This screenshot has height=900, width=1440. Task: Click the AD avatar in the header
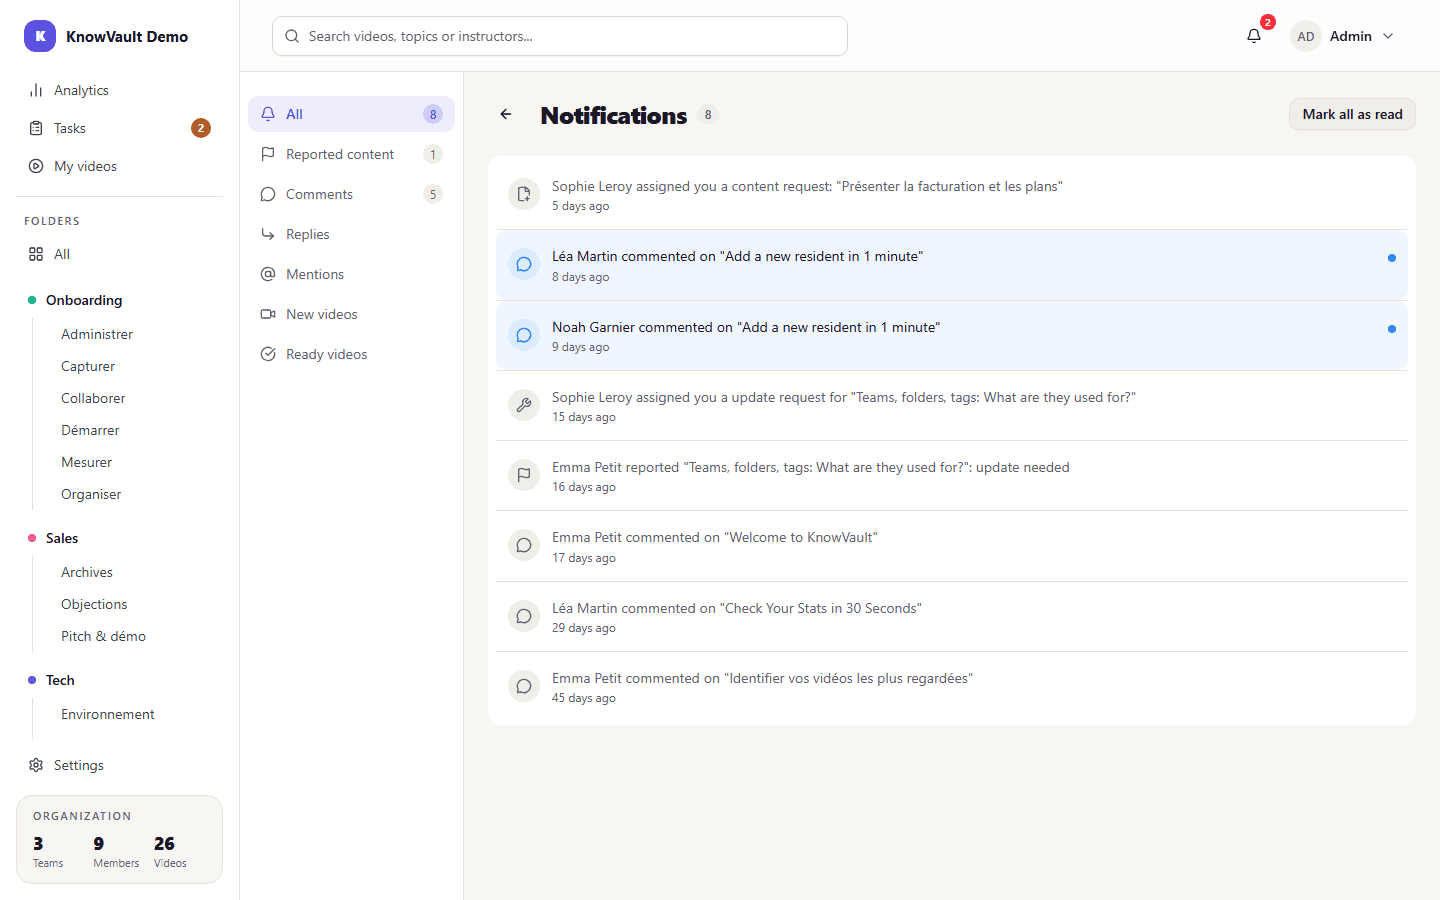coord(1306,36)
